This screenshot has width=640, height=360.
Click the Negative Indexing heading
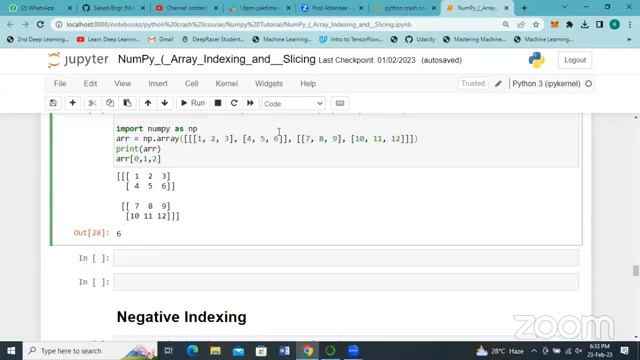182,317
